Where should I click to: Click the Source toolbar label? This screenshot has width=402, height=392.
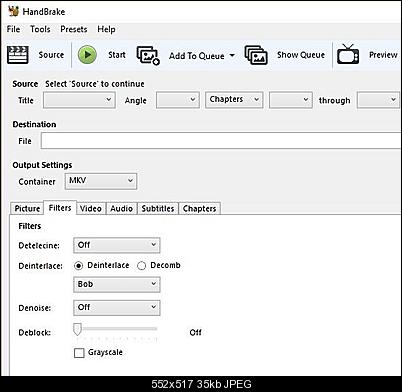click(51, 55)
